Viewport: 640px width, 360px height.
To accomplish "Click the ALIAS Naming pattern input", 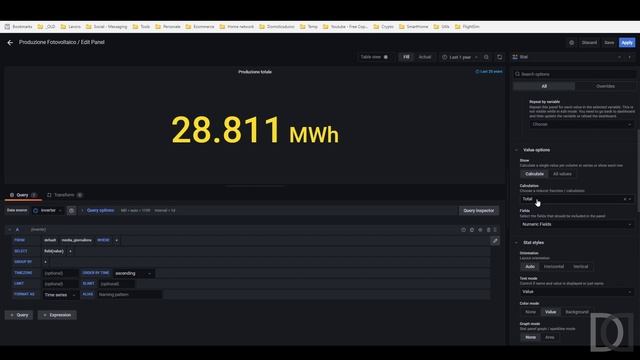I will [x=129, y=295].
